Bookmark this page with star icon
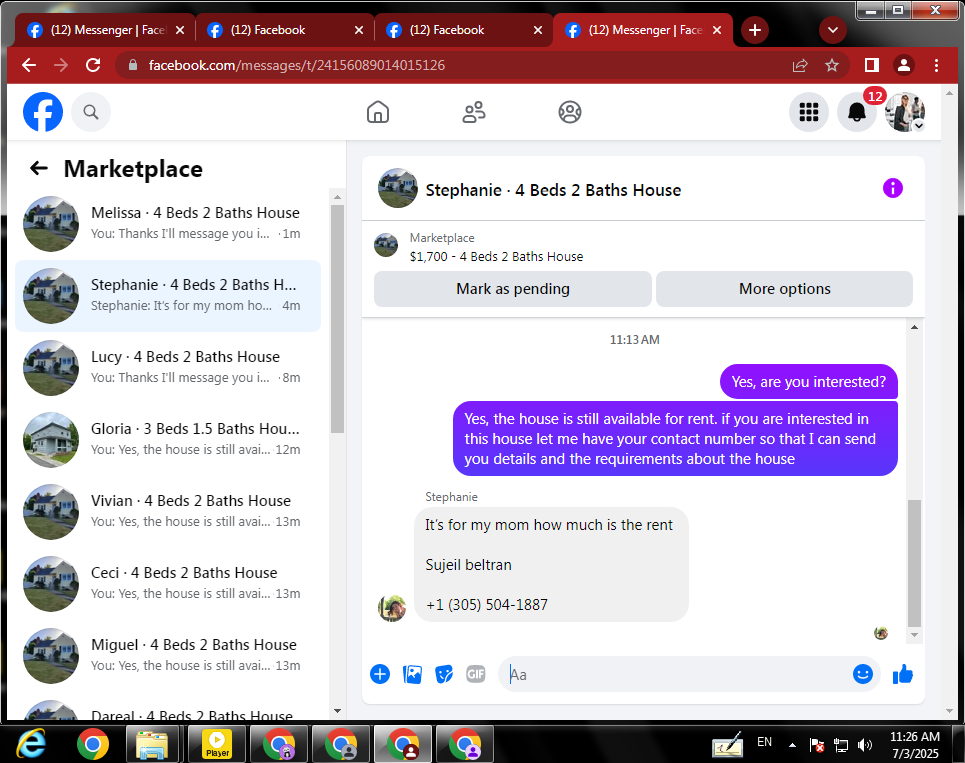Viewport: 965px width, 763px height. 832,65
